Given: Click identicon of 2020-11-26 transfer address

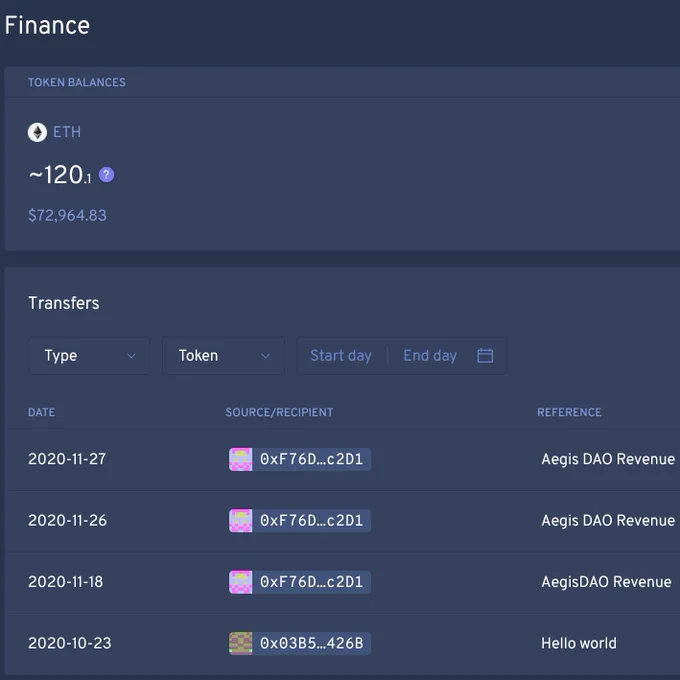Looking at the screenshot, I should coord(241,520).
